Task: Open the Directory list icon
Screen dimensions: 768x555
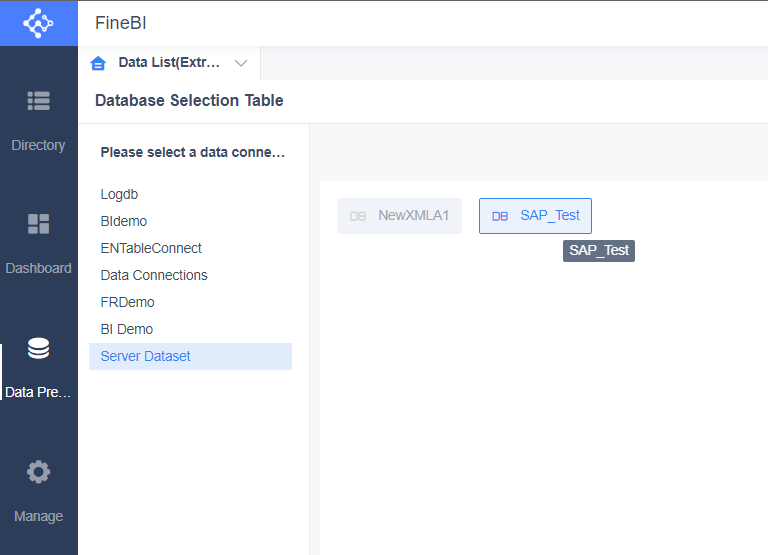Action: 38,101
